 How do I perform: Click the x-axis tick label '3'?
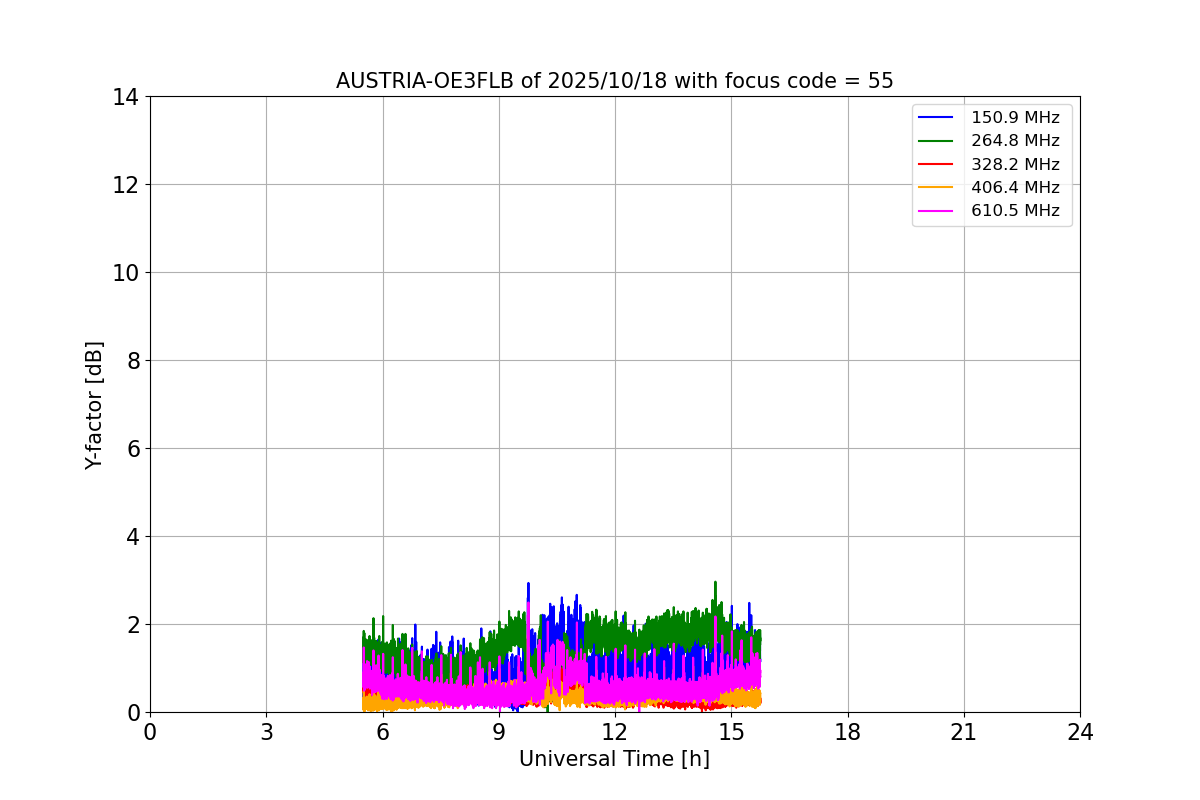click(266, 732)
